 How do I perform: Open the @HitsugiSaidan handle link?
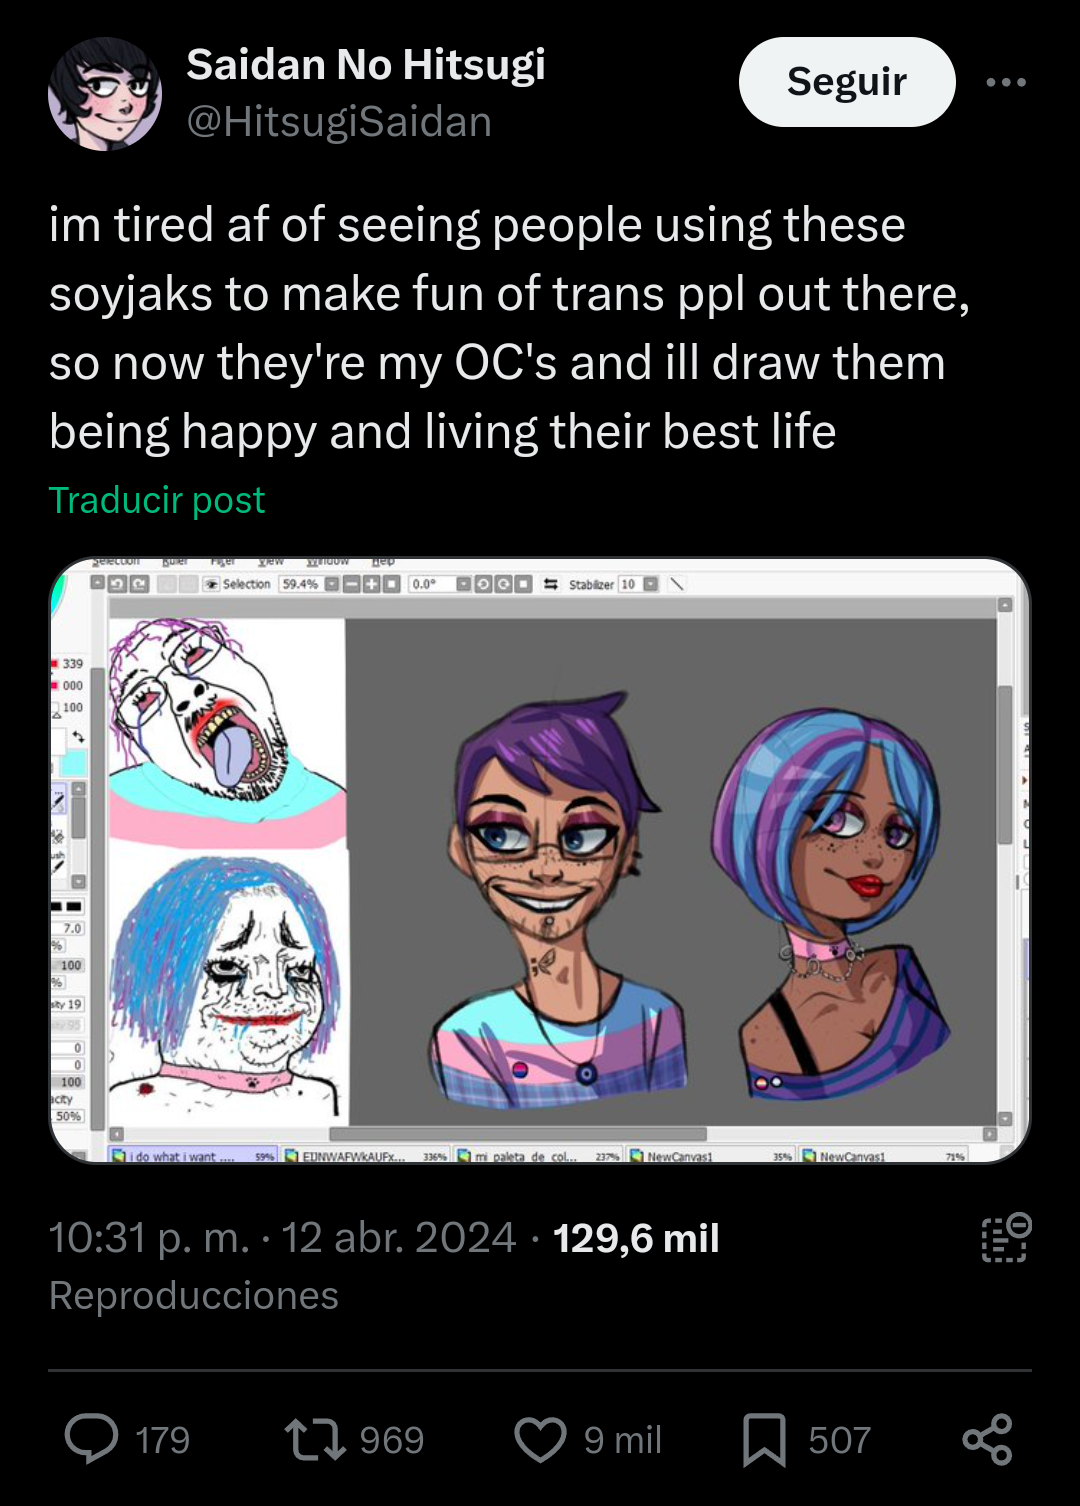pyautogui.click(x=339, y=122)
